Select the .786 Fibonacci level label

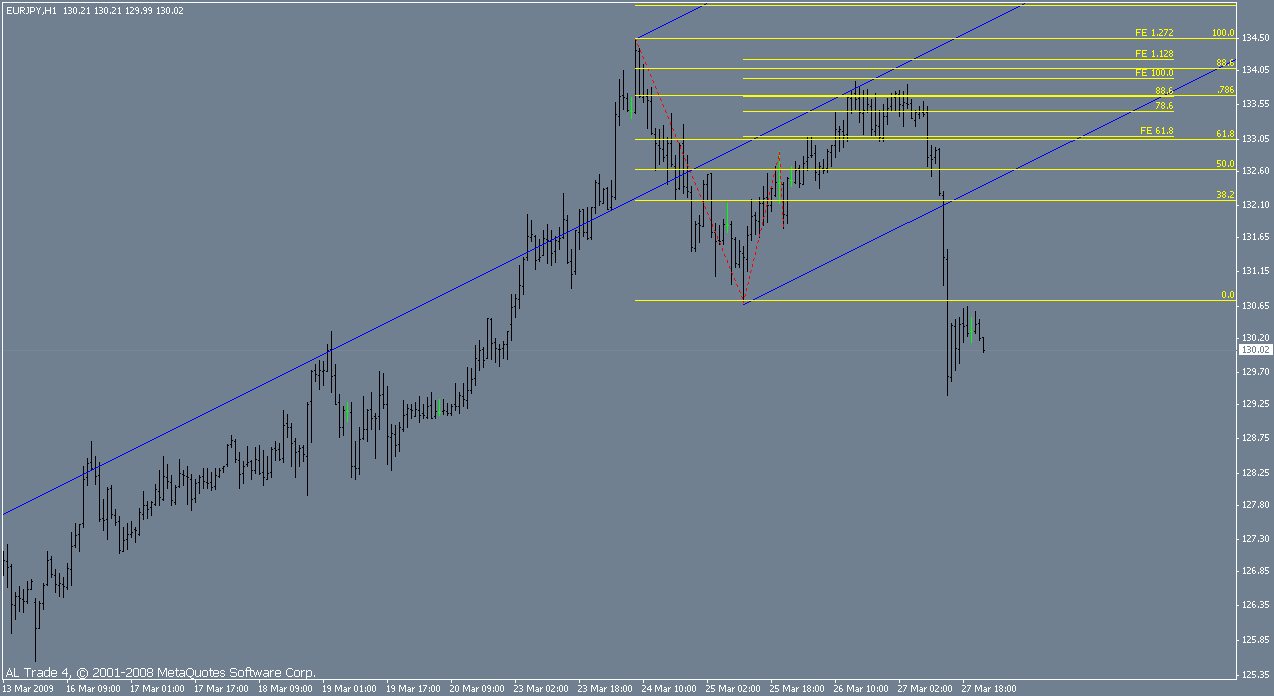(x=1226, y=90)
